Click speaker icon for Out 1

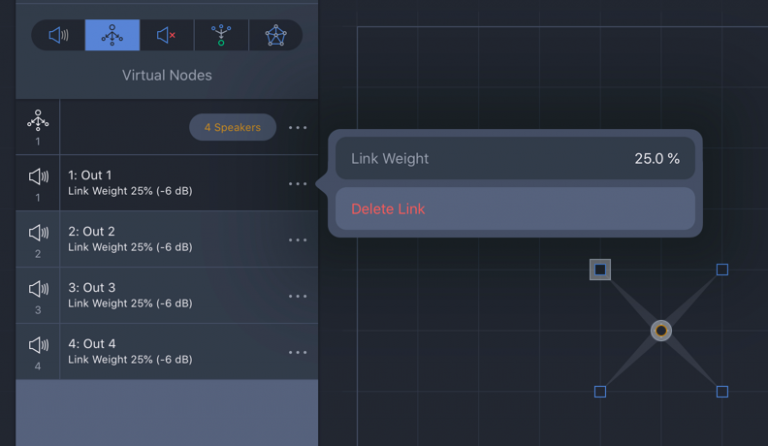[38, 177]
